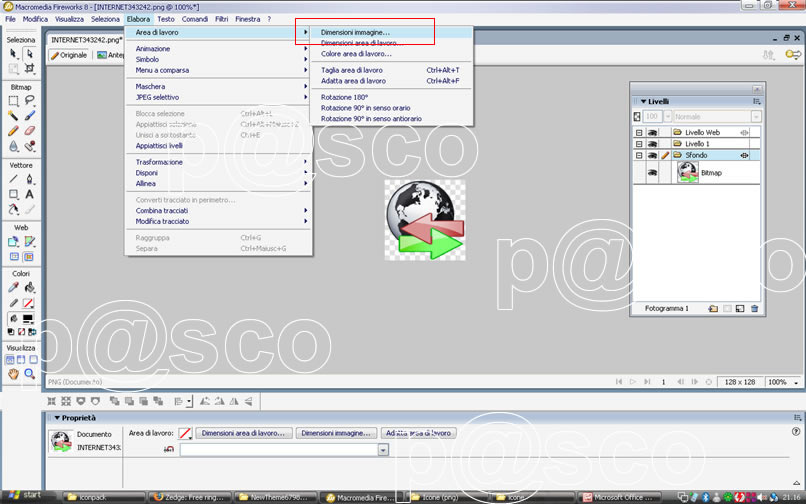Select the Pointer tool
The width and height of the screenshot is (806, 504).
(13, 53)
